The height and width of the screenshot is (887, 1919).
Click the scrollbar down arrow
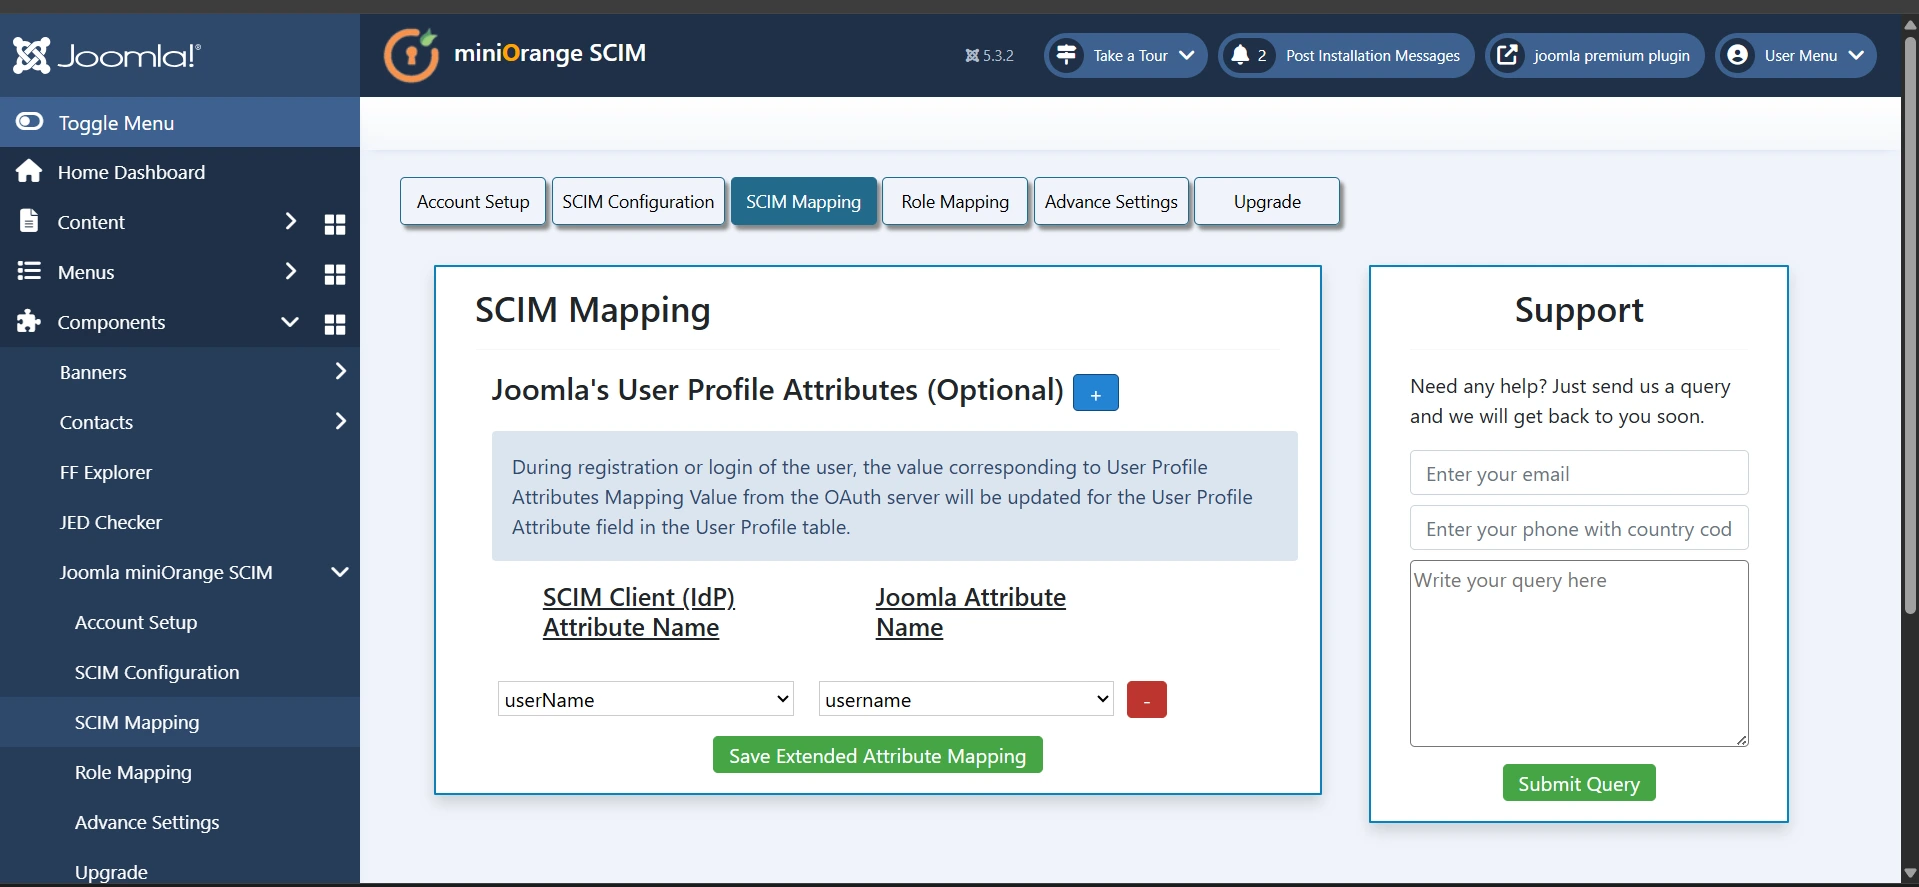1910,873
